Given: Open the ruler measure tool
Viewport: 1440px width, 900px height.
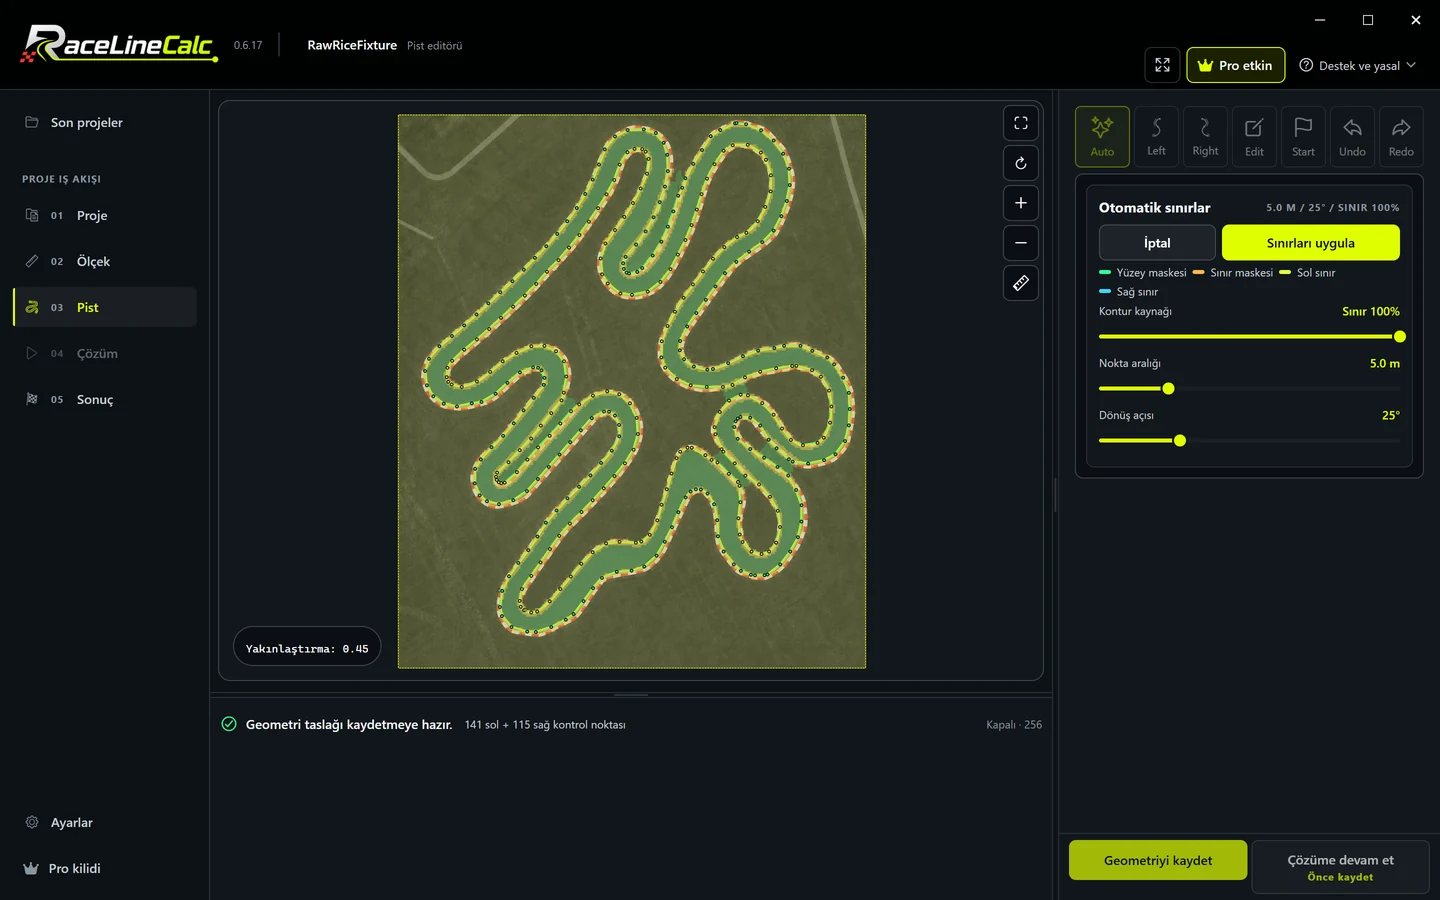Looking at the screenshot, I should coord(1021,283).
